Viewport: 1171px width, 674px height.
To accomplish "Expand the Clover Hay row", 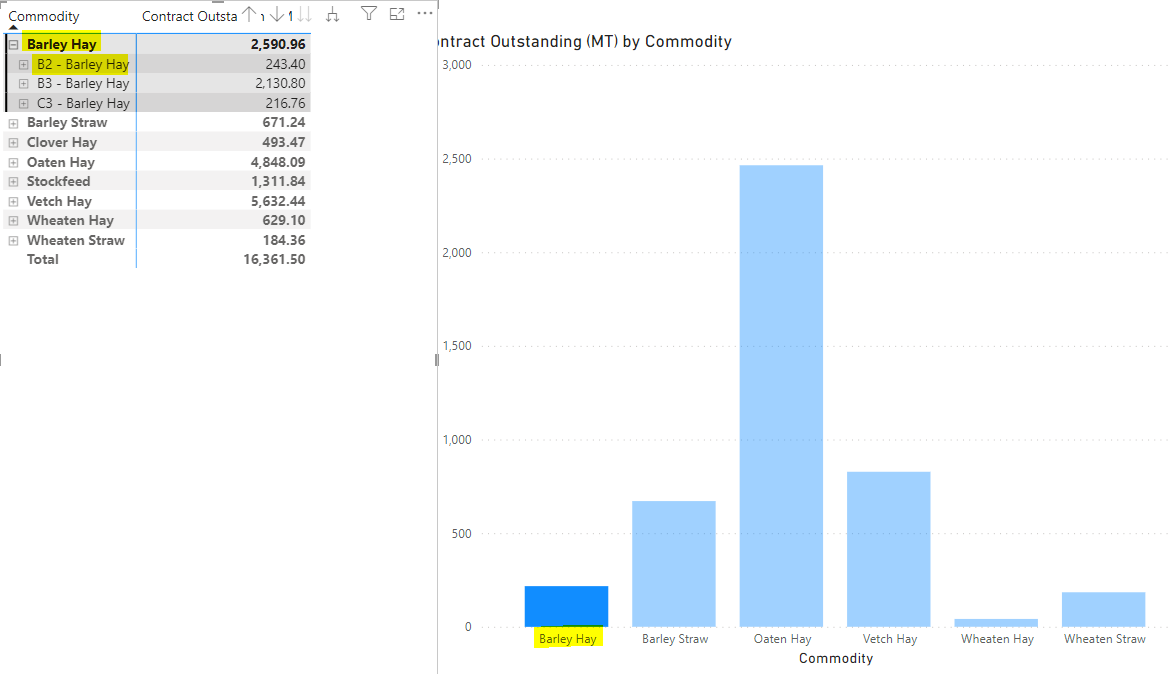I will [x=13, y=143].
